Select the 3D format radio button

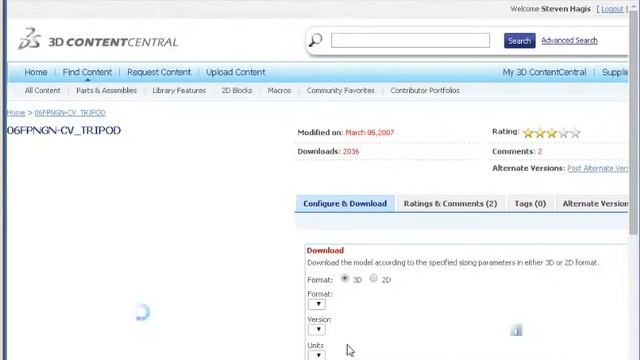click(345, 278)
